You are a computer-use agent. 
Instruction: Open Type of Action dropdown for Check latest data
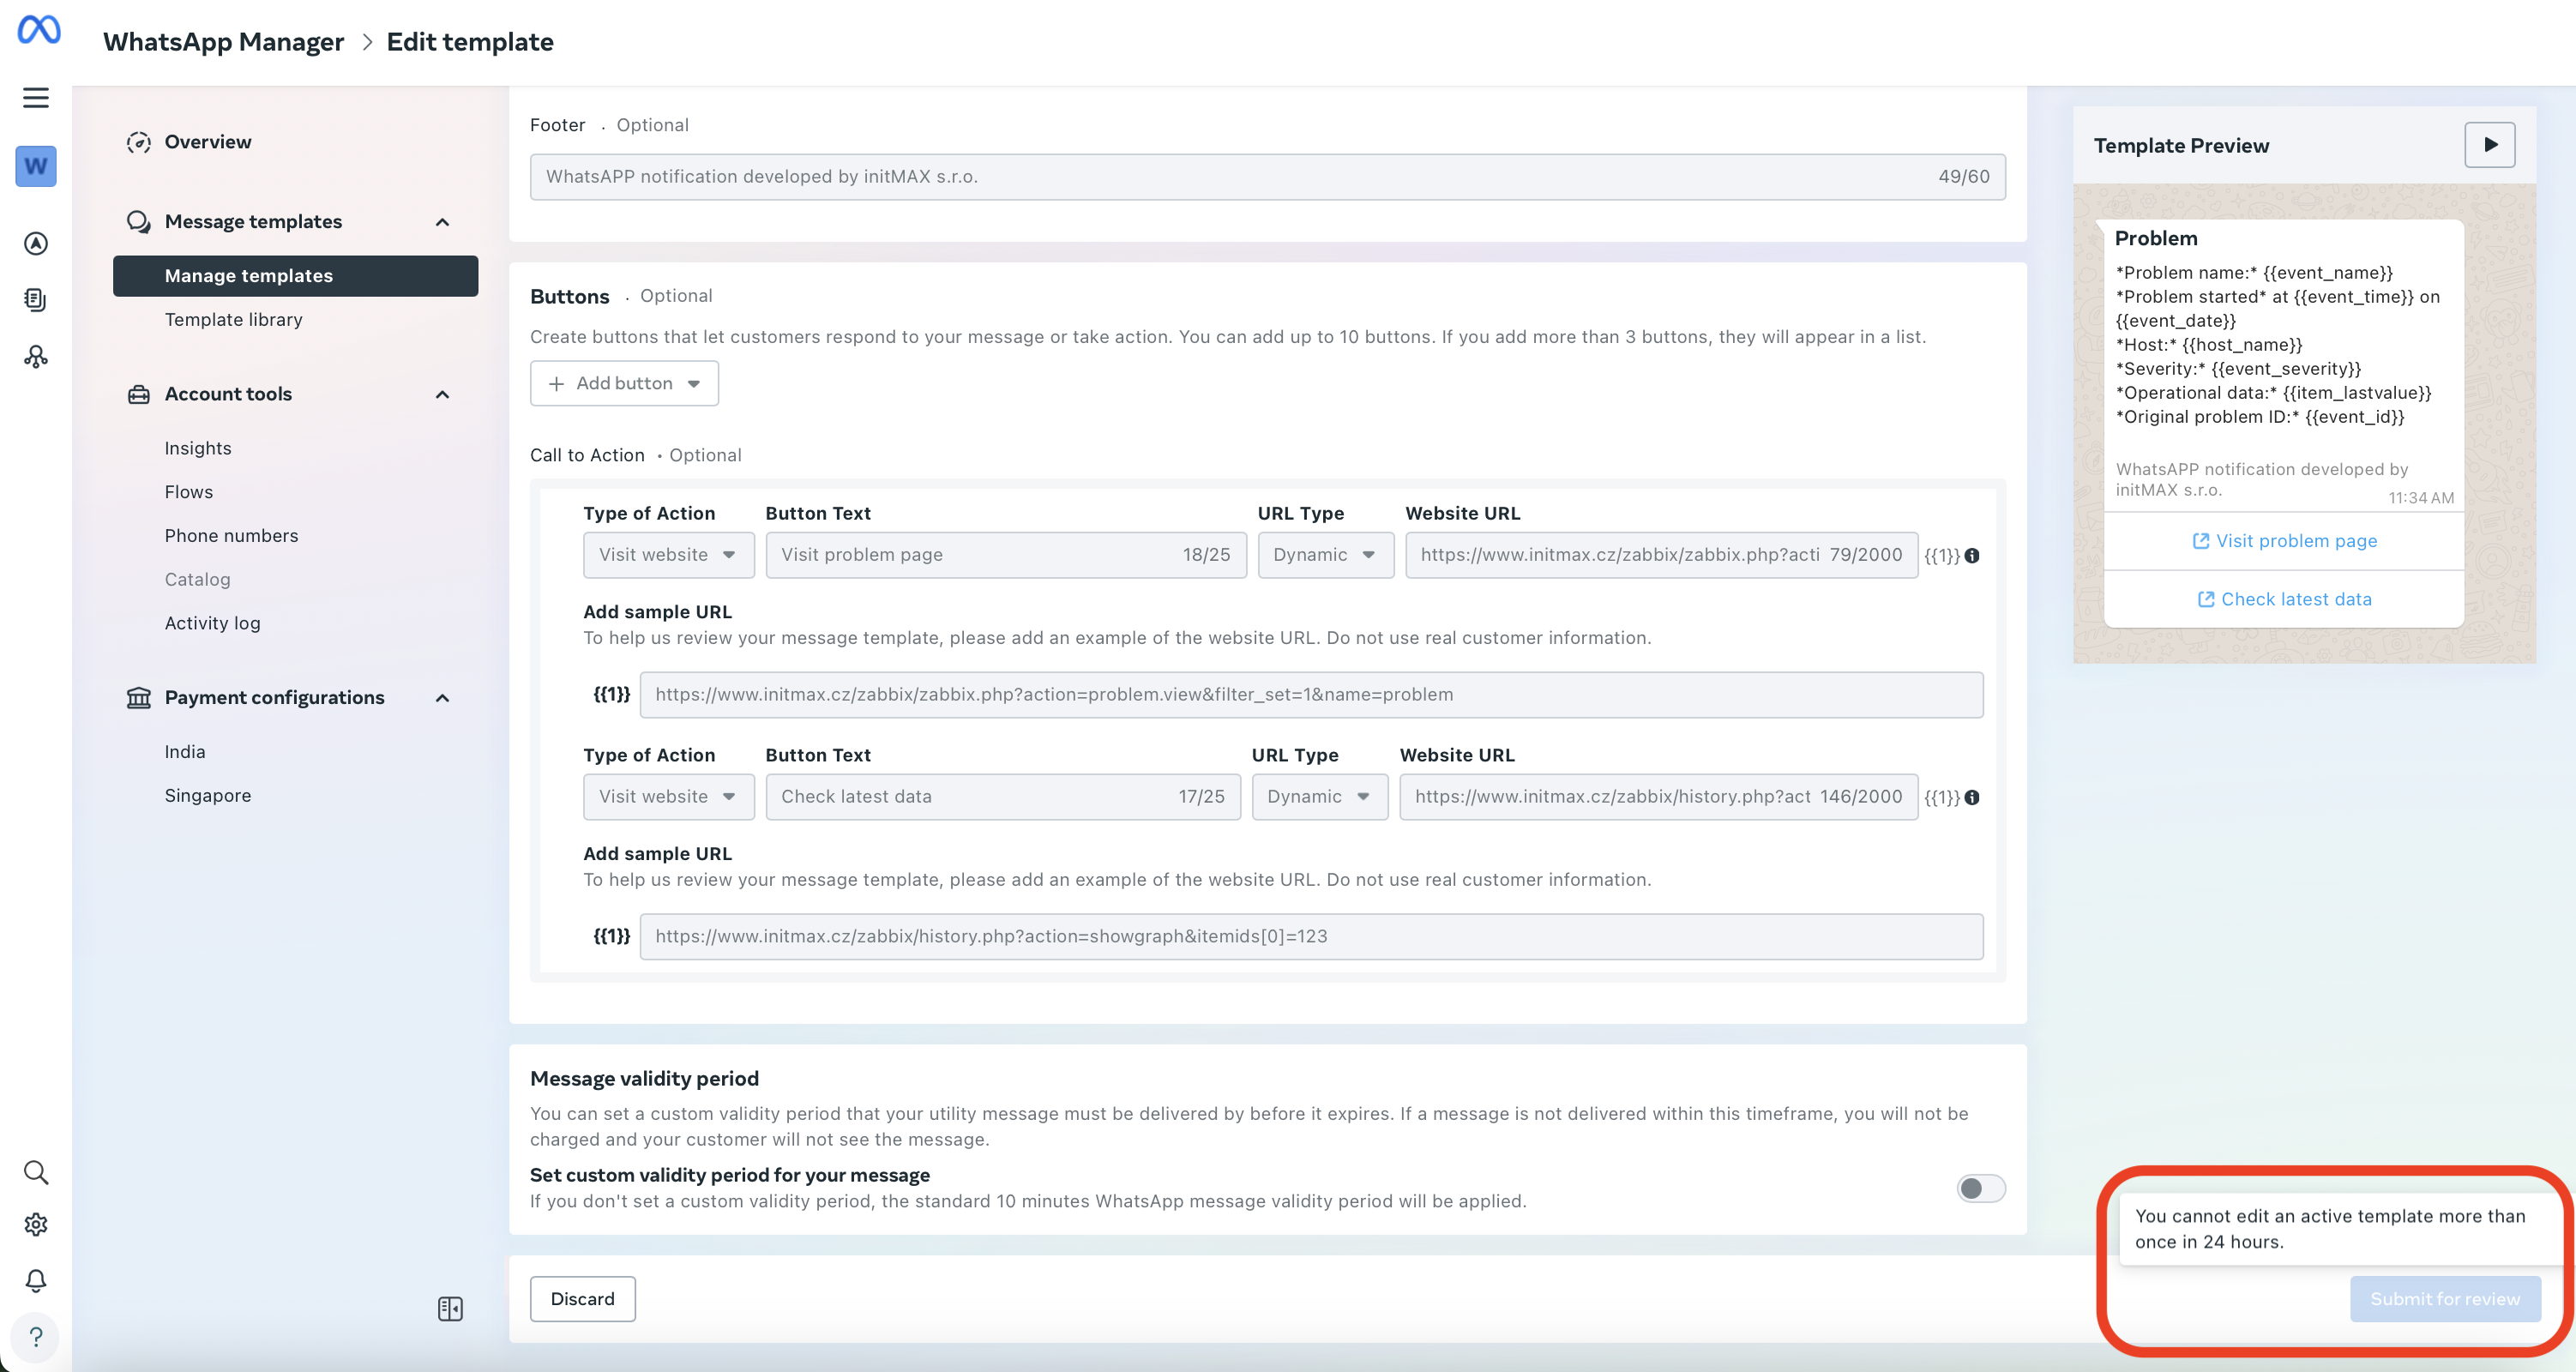pos(669,797)
